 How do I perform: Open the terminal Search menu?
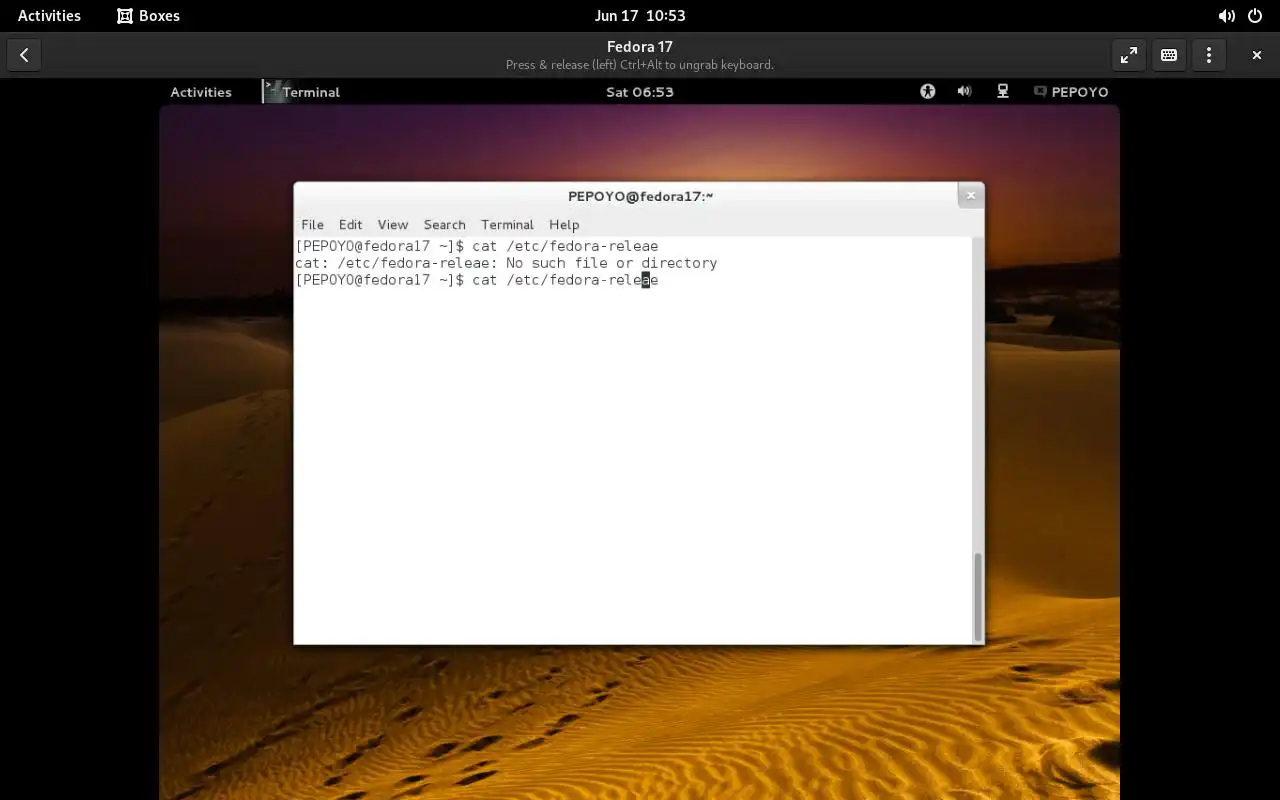click(444, 224)
